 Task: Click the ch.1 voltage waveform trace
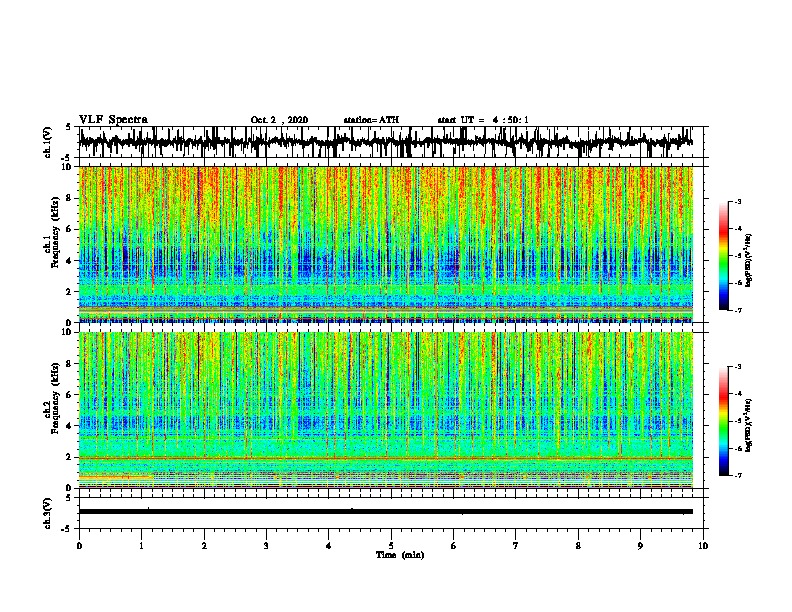[x=385, y=142]
